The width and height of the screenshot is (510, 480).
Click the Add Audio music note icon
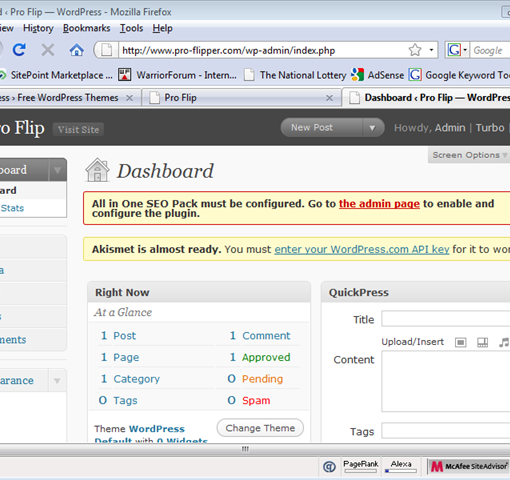[504, 342]
